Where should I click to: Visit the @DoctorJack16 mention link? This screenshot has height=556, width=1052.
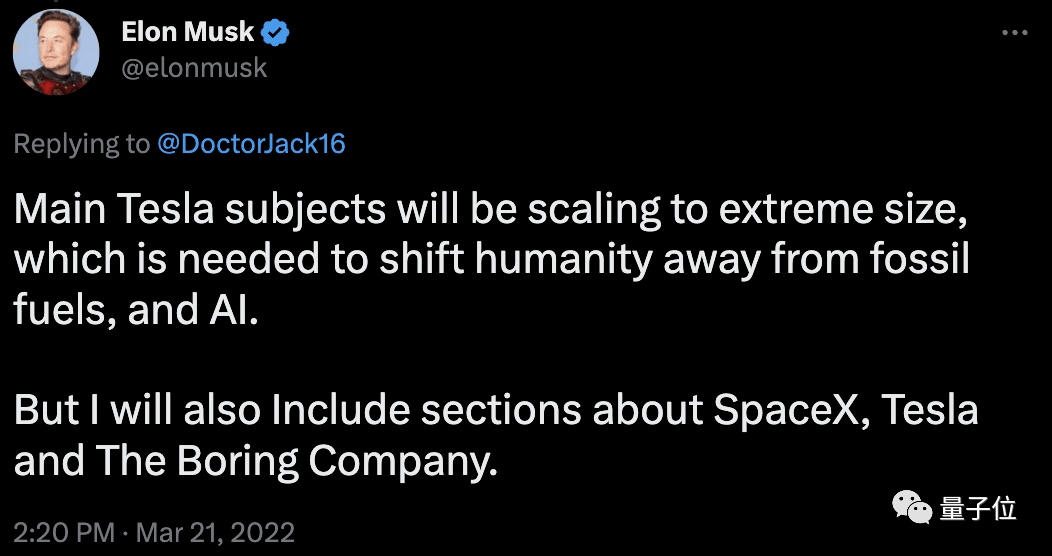(251, 144)
